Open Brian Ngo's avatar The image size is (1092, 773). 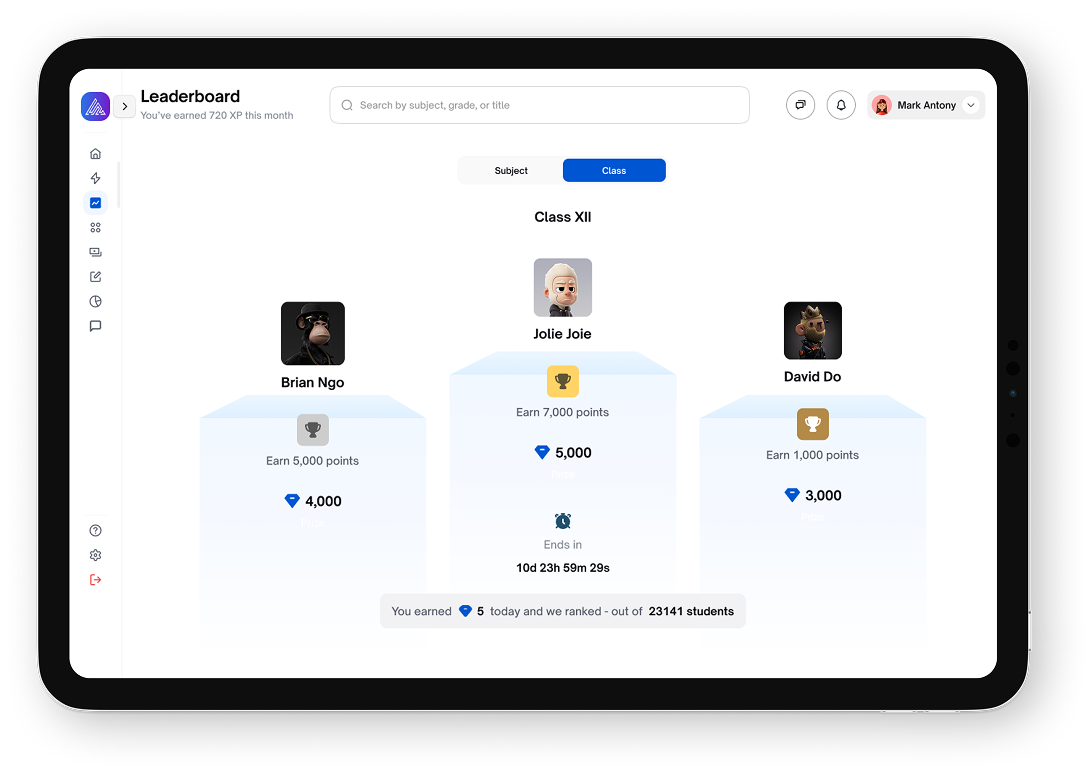[313, 334]
